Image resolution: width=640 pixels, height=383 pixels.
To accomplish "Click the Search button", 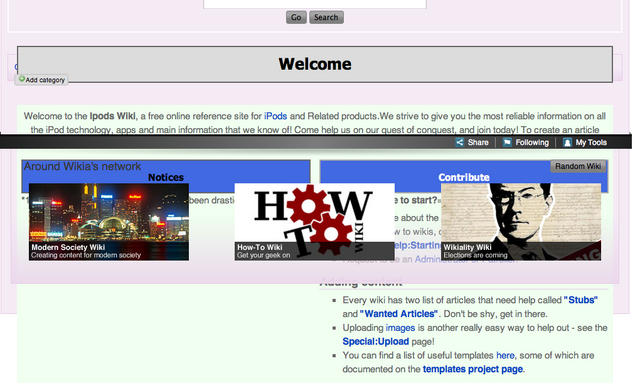I will click(x=326, y=17).
